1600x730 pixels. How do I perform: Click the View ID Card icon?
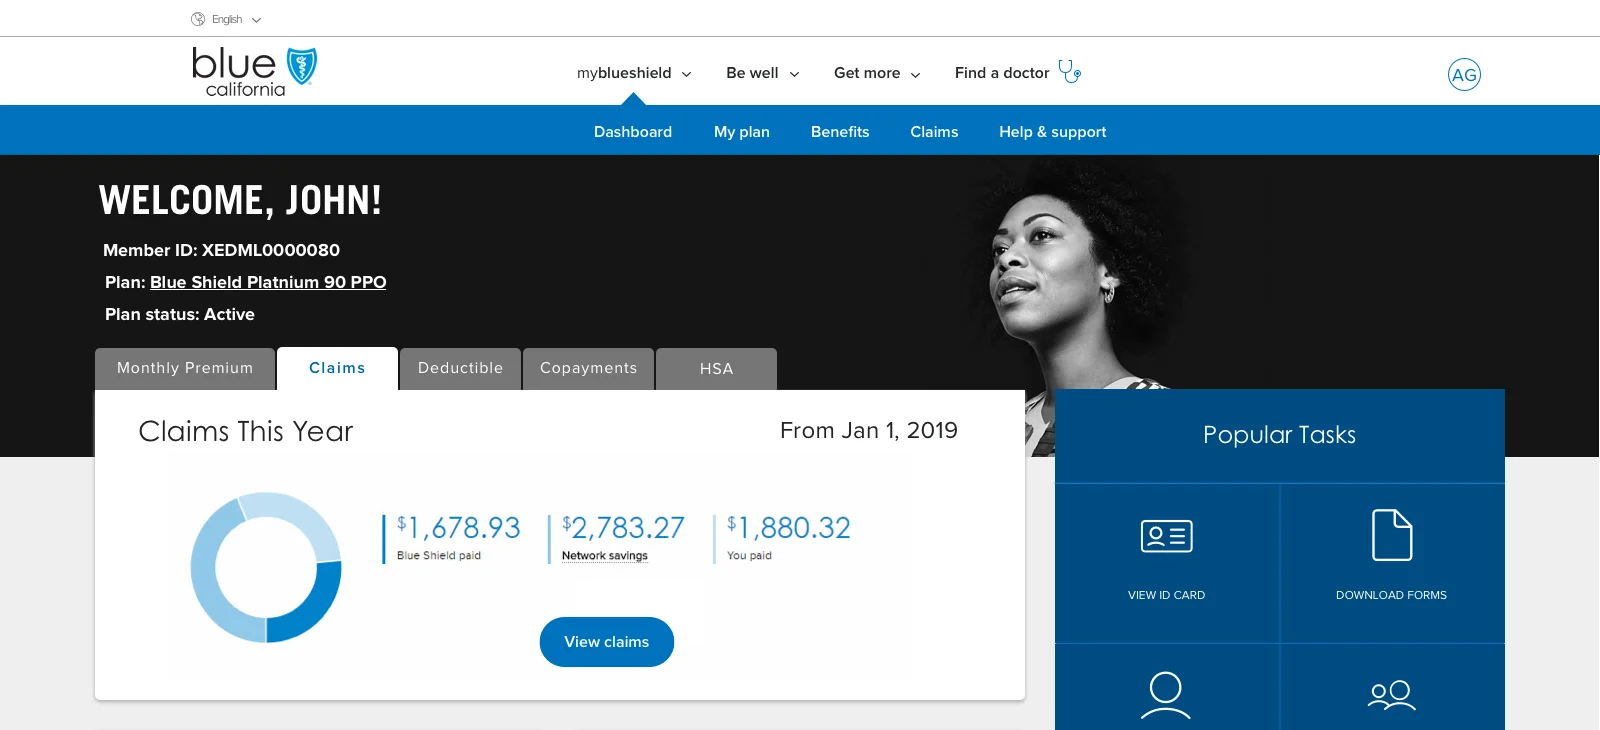tap(1167, 537)
